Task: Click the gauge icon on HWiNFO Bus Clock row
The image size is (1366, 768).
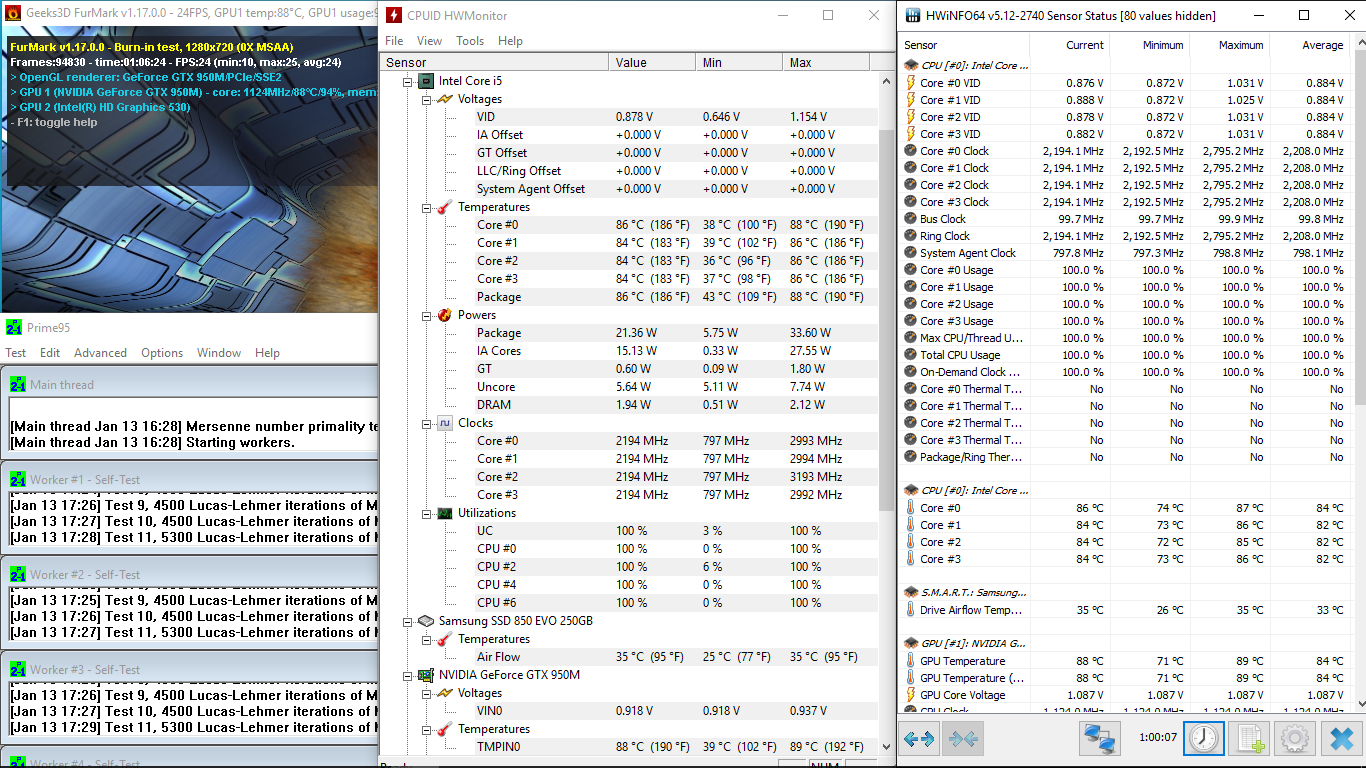Action: click(910, 219)
